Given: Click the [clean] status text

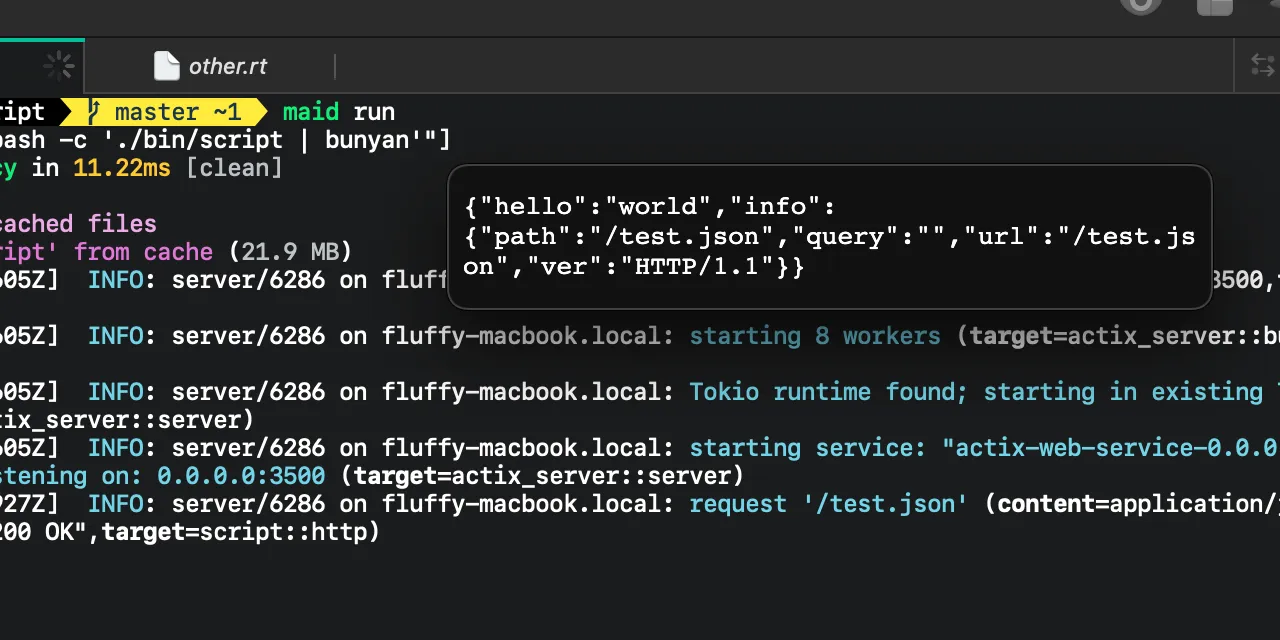Looking at the screenshot, I should click(x=234, y=168).
